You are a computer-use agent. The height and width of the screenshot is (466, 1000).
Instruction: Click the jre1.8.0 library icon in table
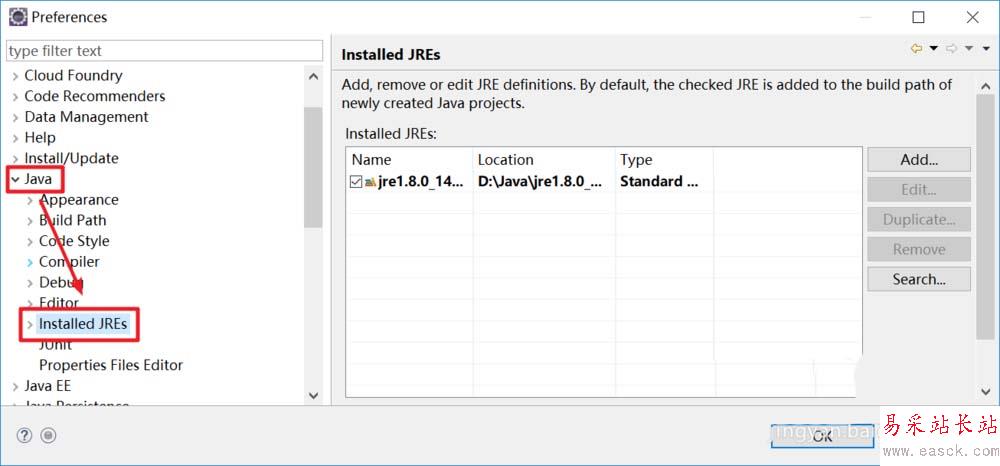coord(370,182)
